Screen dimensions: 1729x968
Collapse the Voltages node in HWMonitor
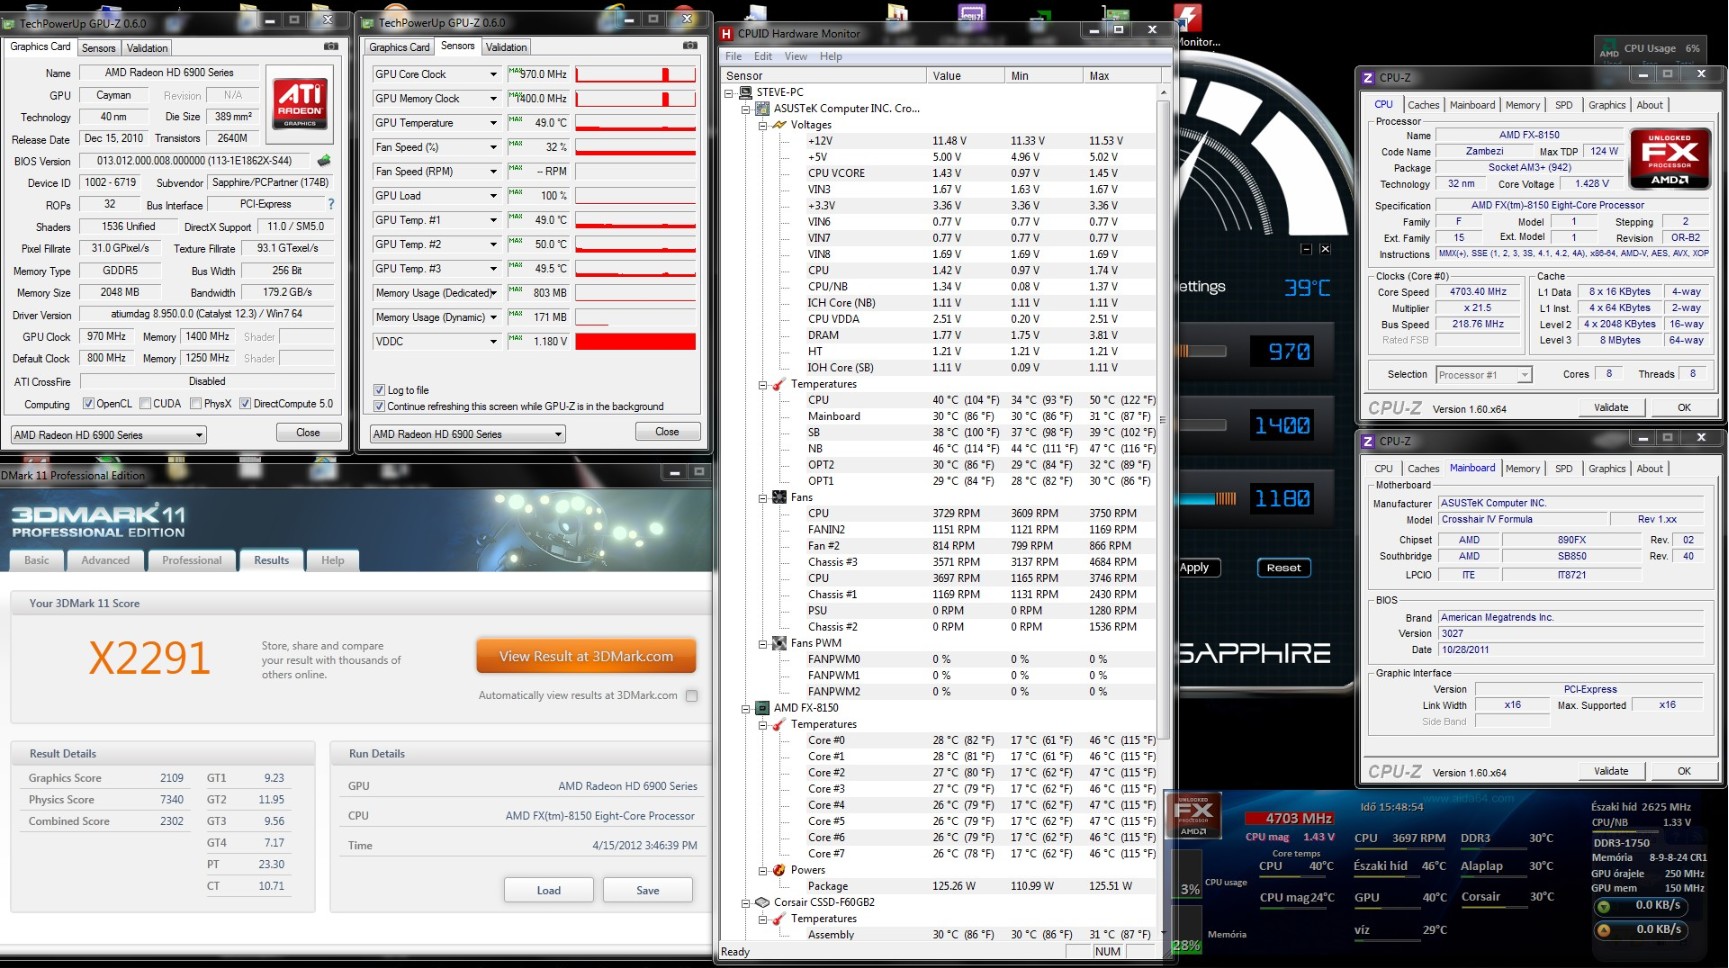[x=762, y=125]
